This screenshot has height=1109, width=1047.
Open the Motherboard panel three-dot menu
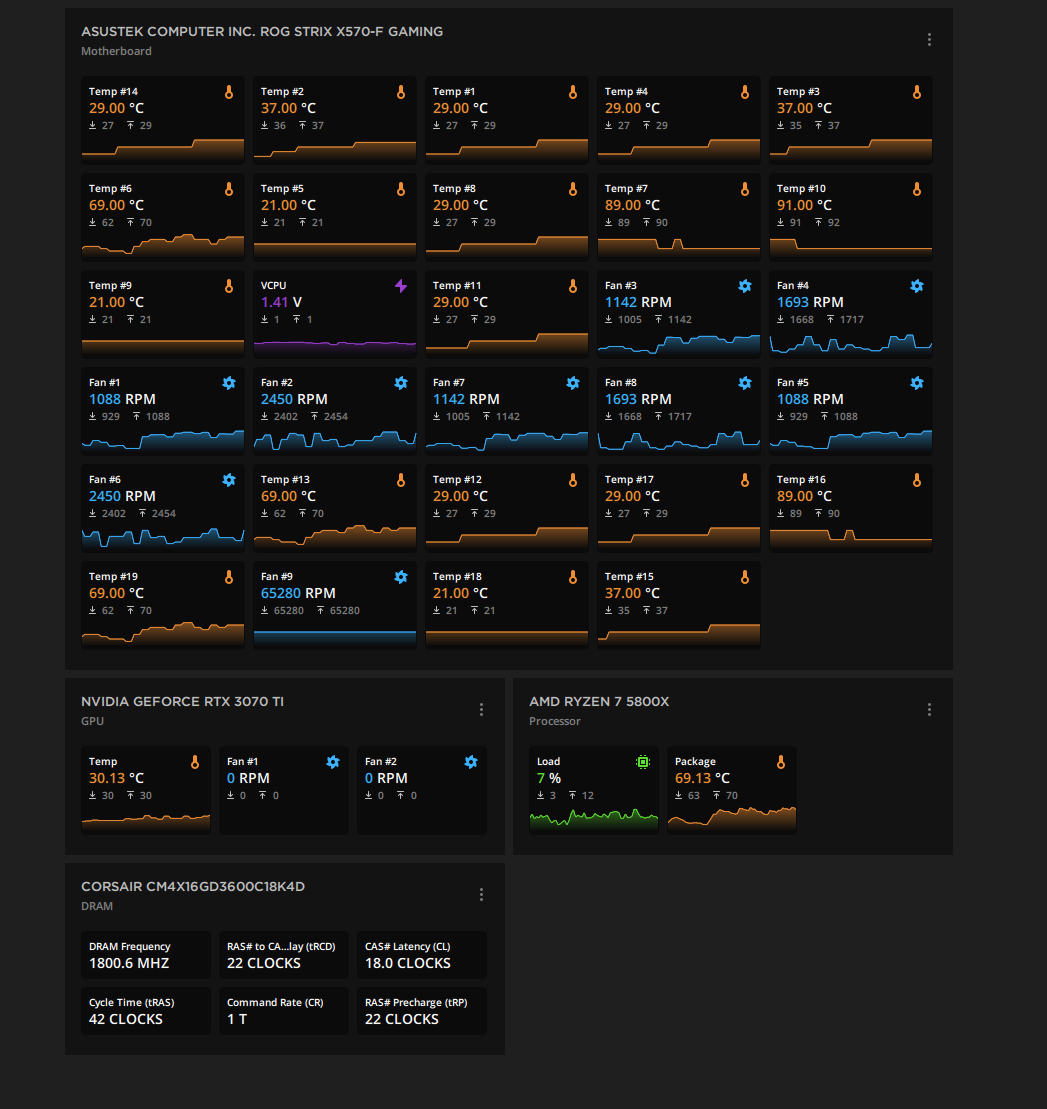click(929, 40)
